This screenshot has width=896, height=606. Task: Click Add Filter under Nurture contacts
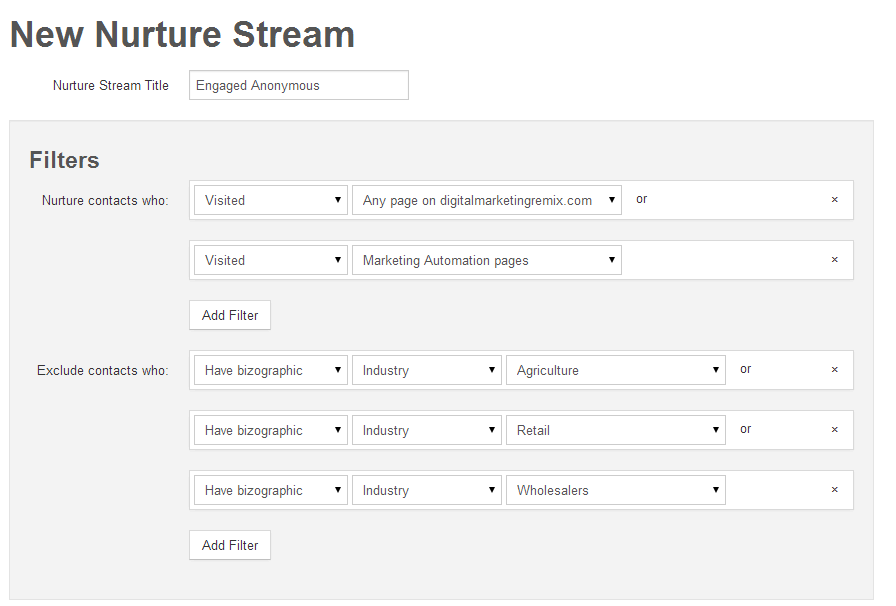[x=230, y=315]
